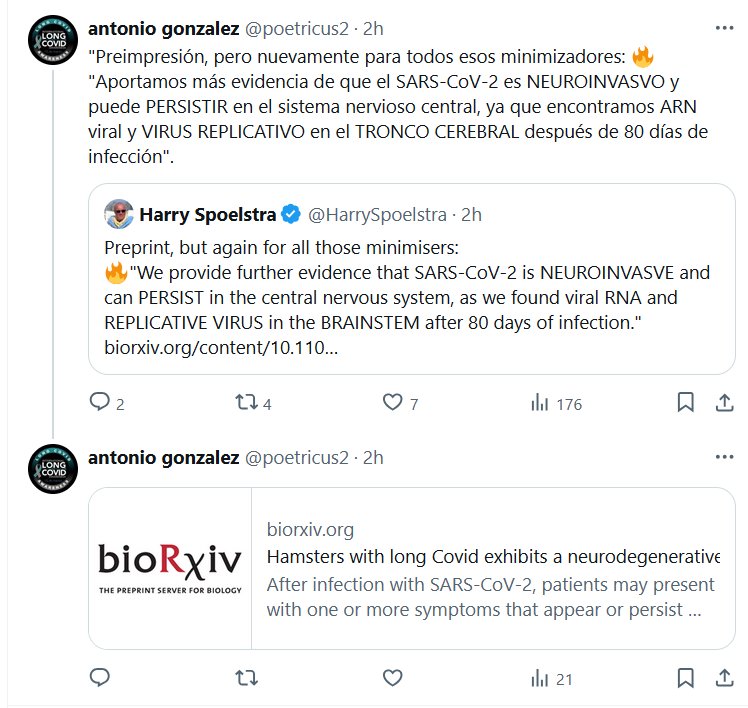Like the bioRxiv link tweet
This screenshot has width=748, height=708.
point(393,678)
